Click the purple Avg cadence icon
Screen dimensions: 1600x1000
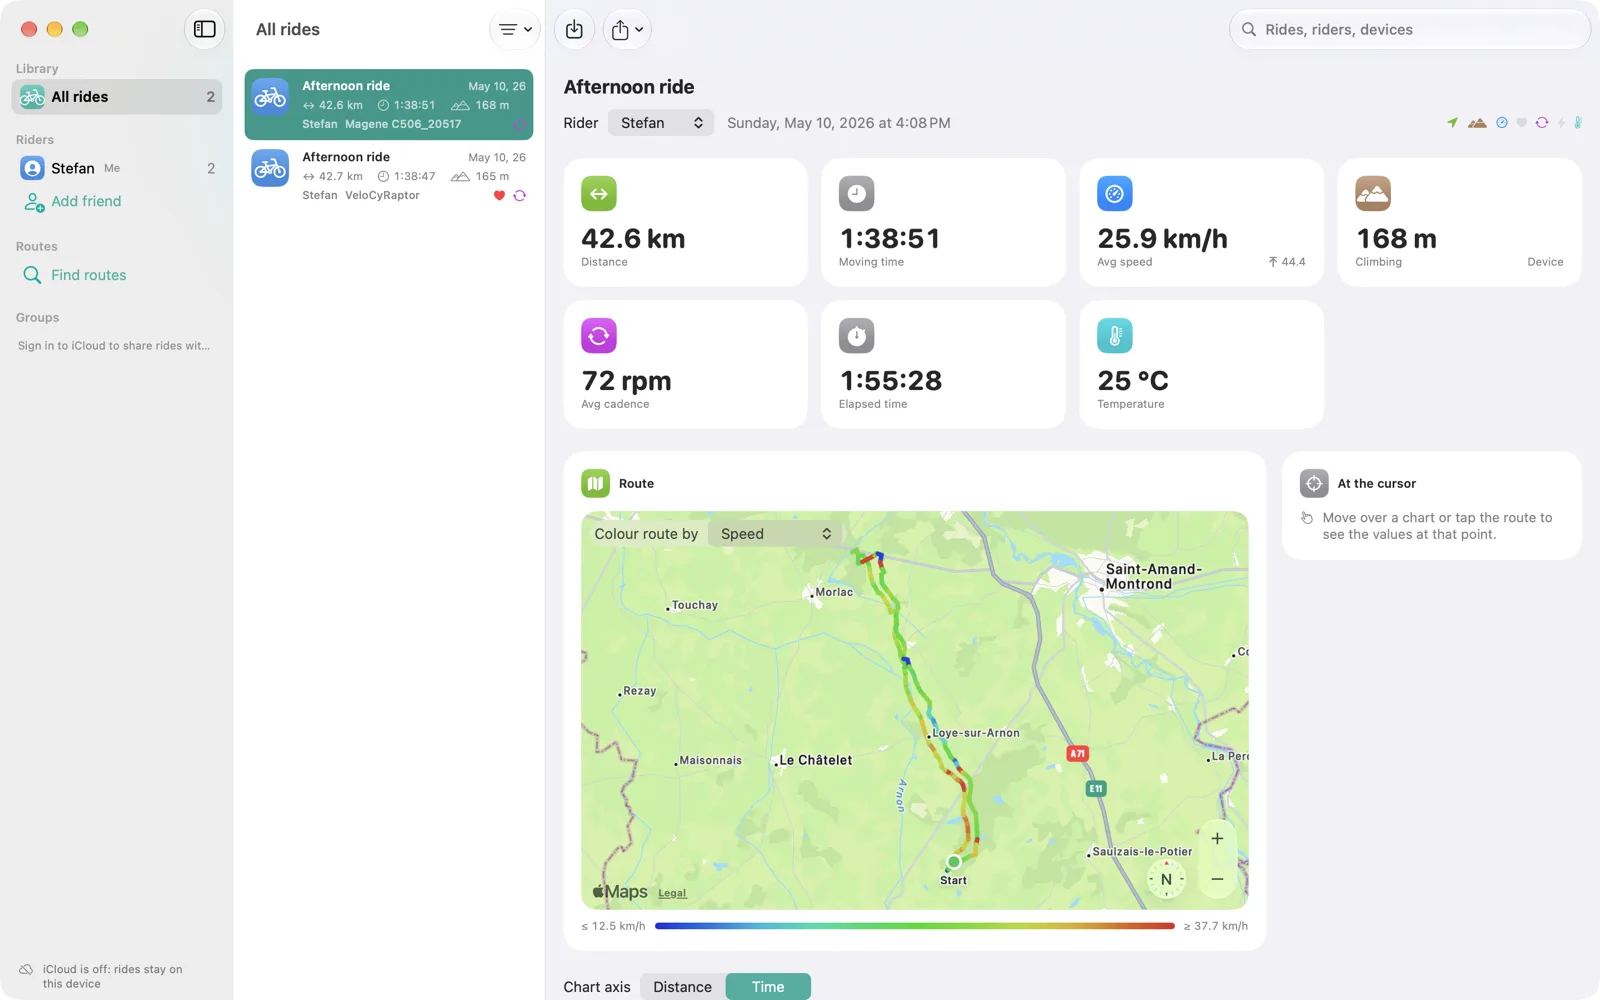(x=599, y=336)
